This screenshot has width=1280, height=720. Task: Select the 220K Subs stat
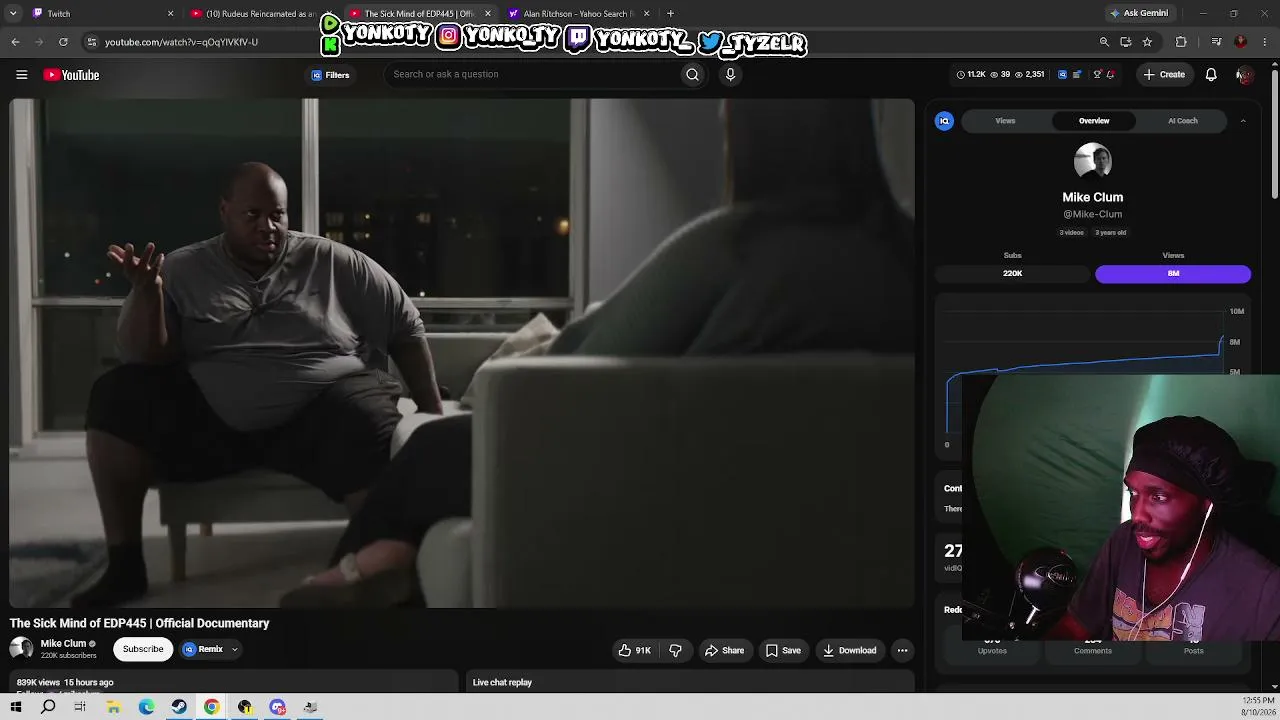pos(1012,273)
